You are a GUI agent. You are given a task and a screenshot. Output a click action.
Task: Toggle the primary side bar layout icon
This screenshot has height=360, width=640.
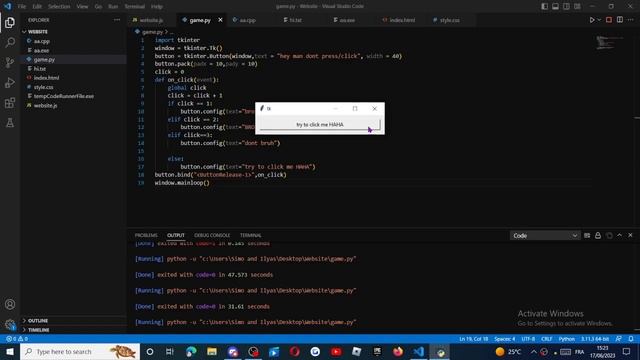pyautogui.click(x=544, y=6)
